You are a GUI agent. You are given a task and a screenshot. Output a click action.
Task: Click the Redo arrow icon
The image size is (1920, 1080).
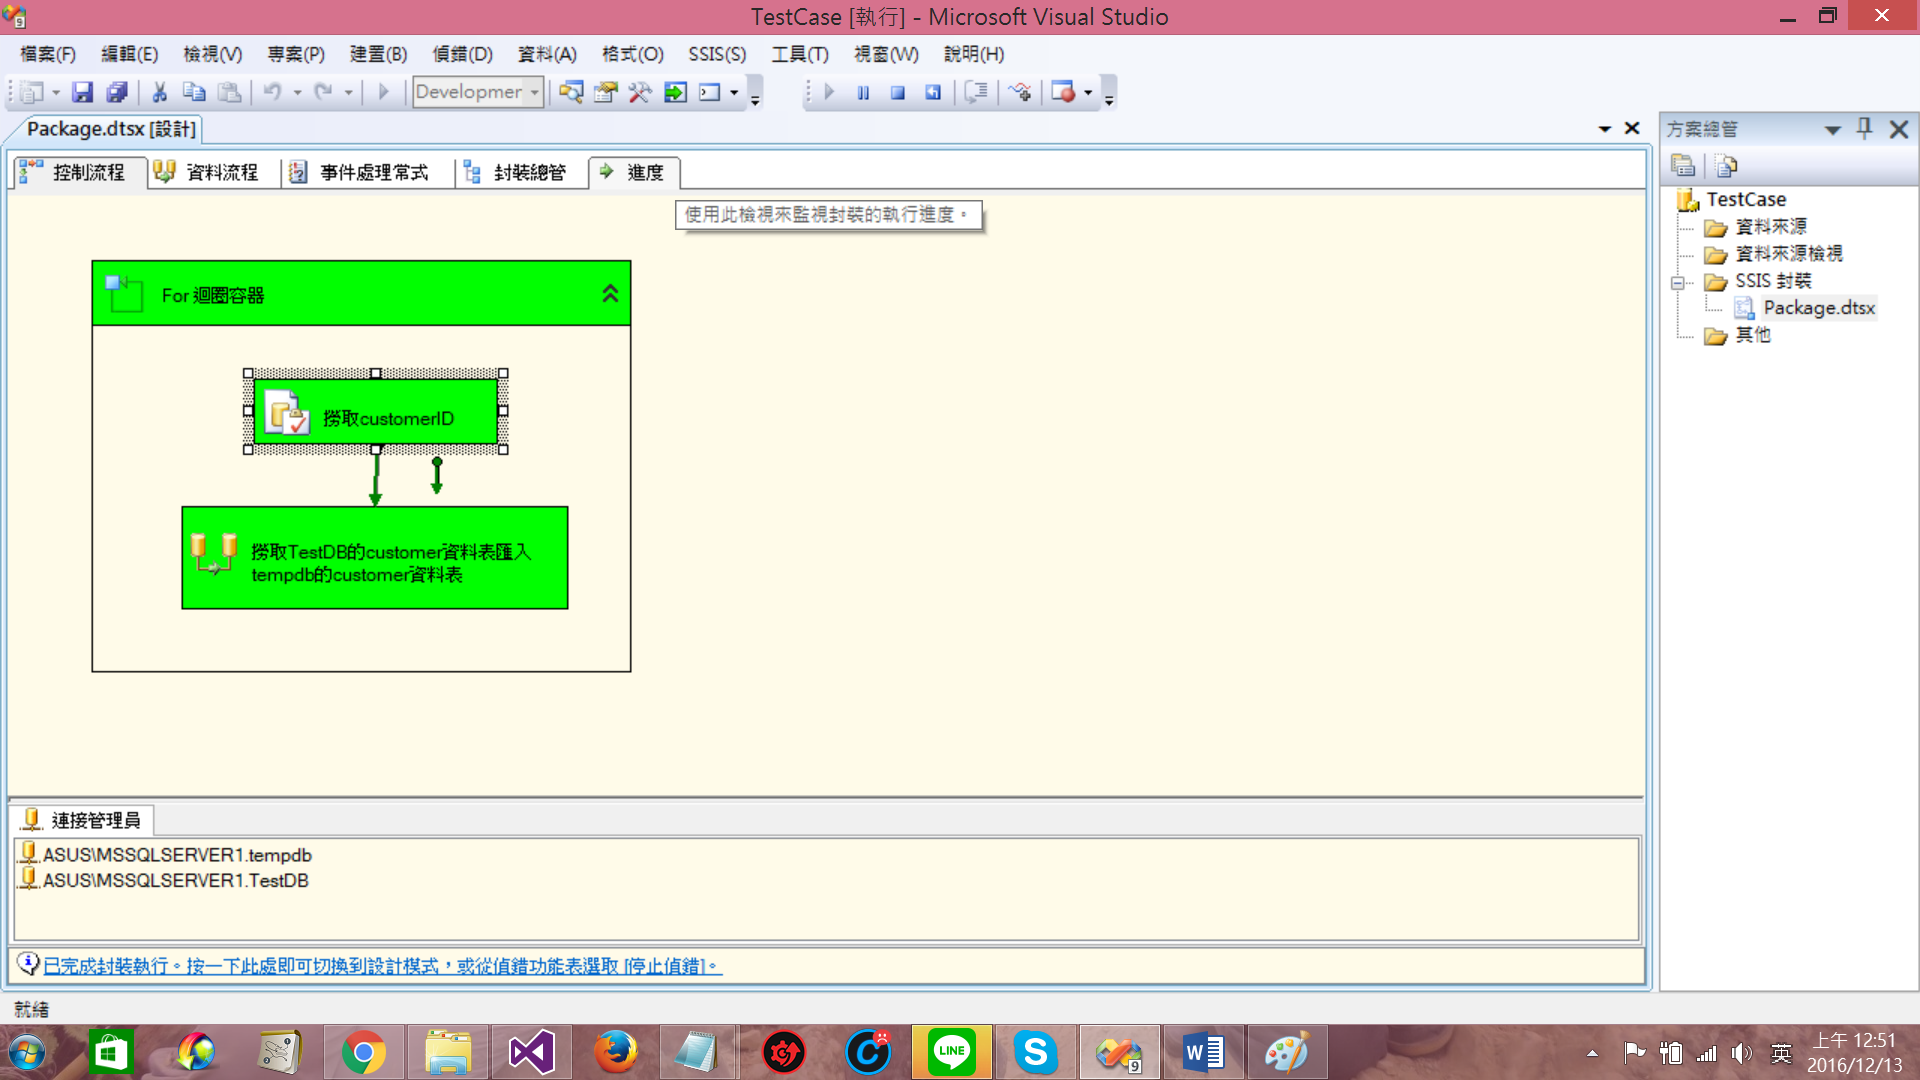pyautogui.click(x=323, y=92)
